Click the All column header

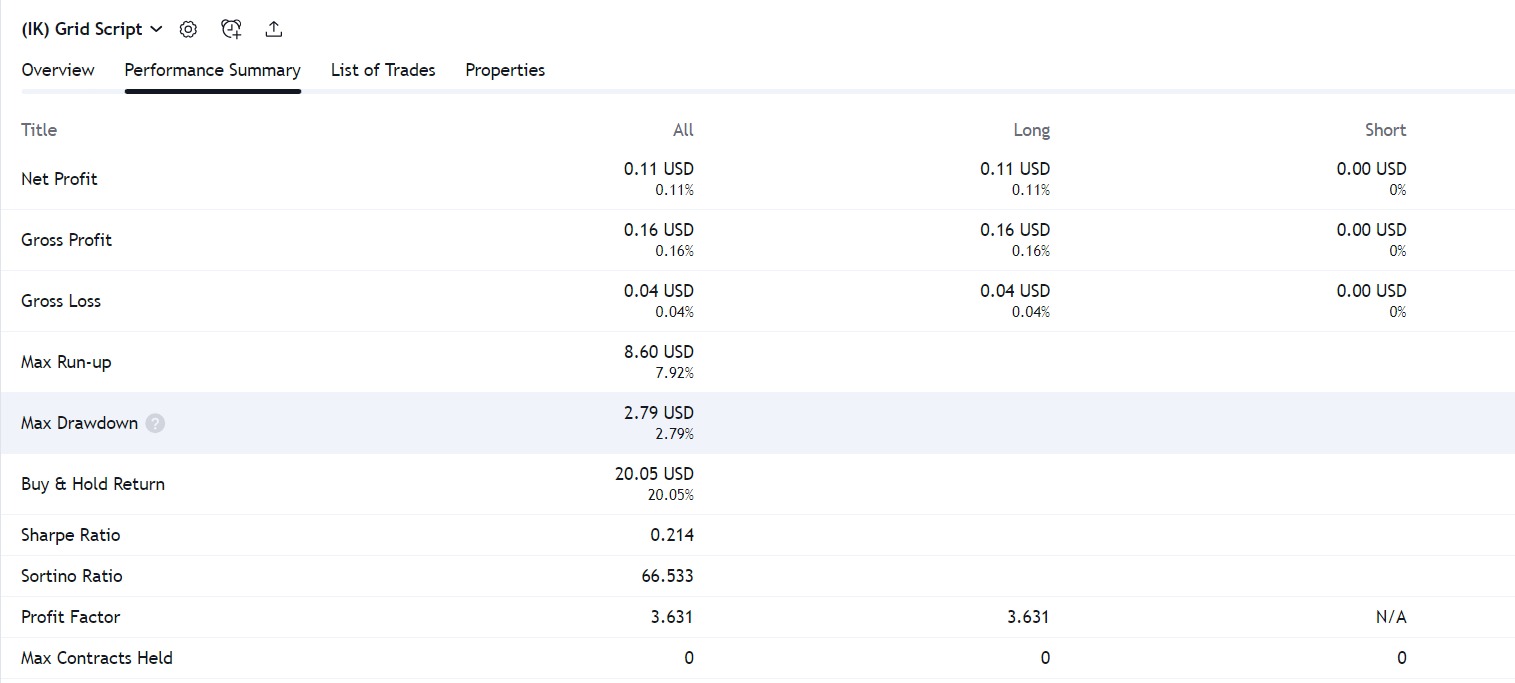[x=683, y=130]
